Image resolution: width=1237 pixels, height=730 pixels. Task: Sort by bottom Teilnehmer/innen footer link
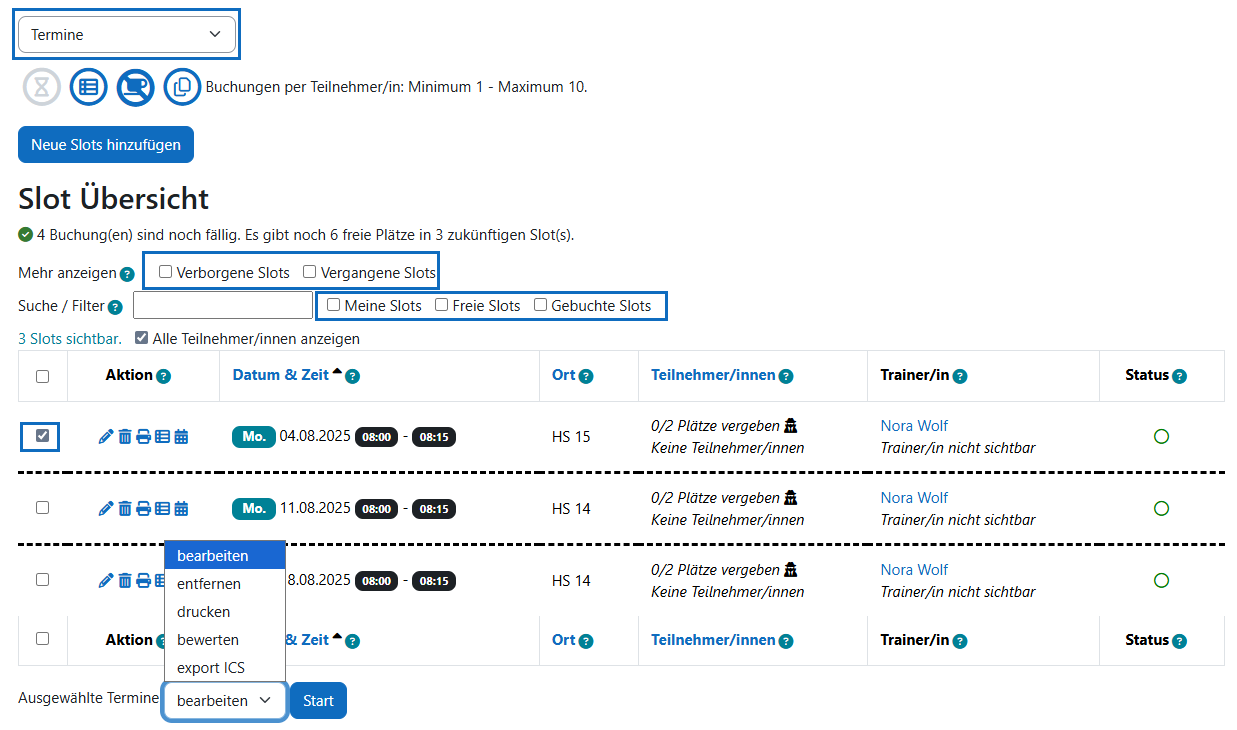[713, 640]
